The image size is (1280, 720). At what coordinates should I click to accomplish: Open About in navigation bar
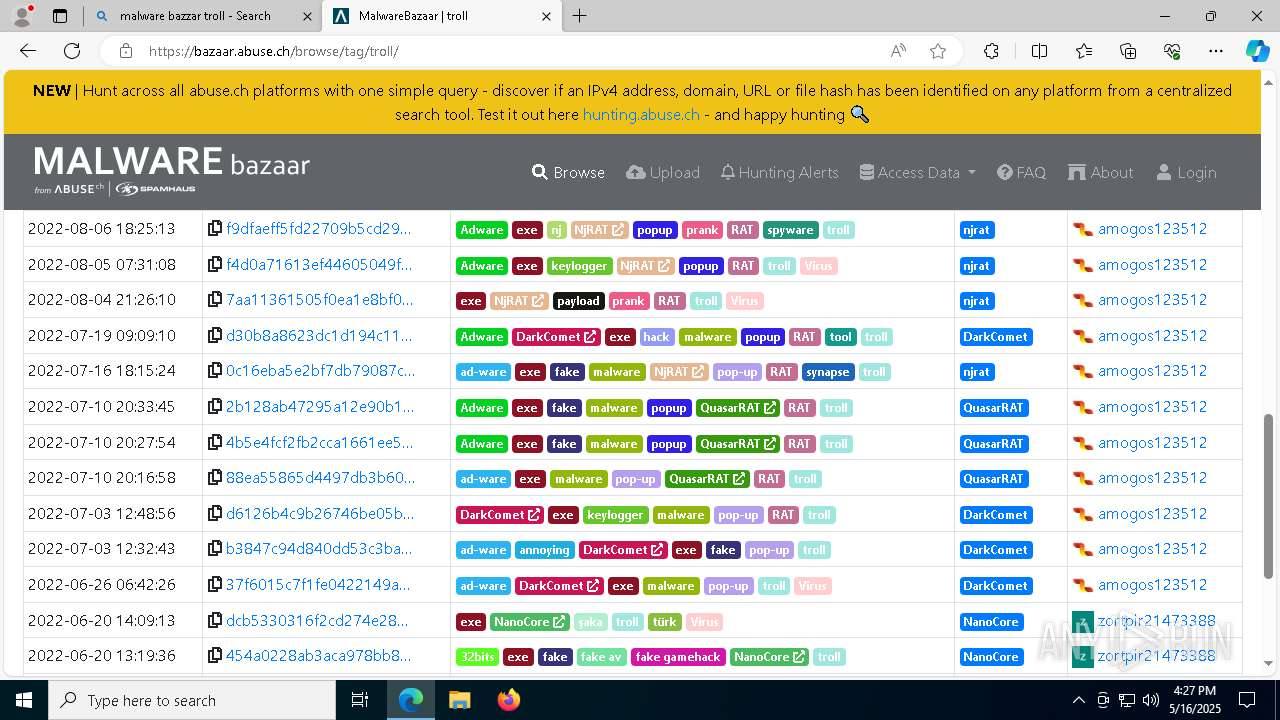tap(1100, 172)
